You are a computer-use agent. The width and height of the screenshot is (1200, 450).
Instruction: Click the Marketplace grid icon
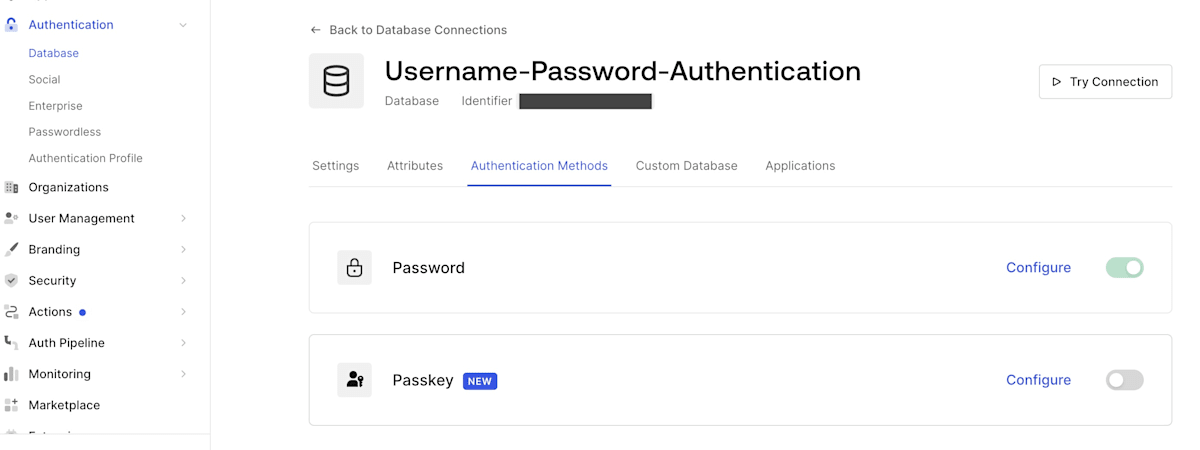point(12,405)
